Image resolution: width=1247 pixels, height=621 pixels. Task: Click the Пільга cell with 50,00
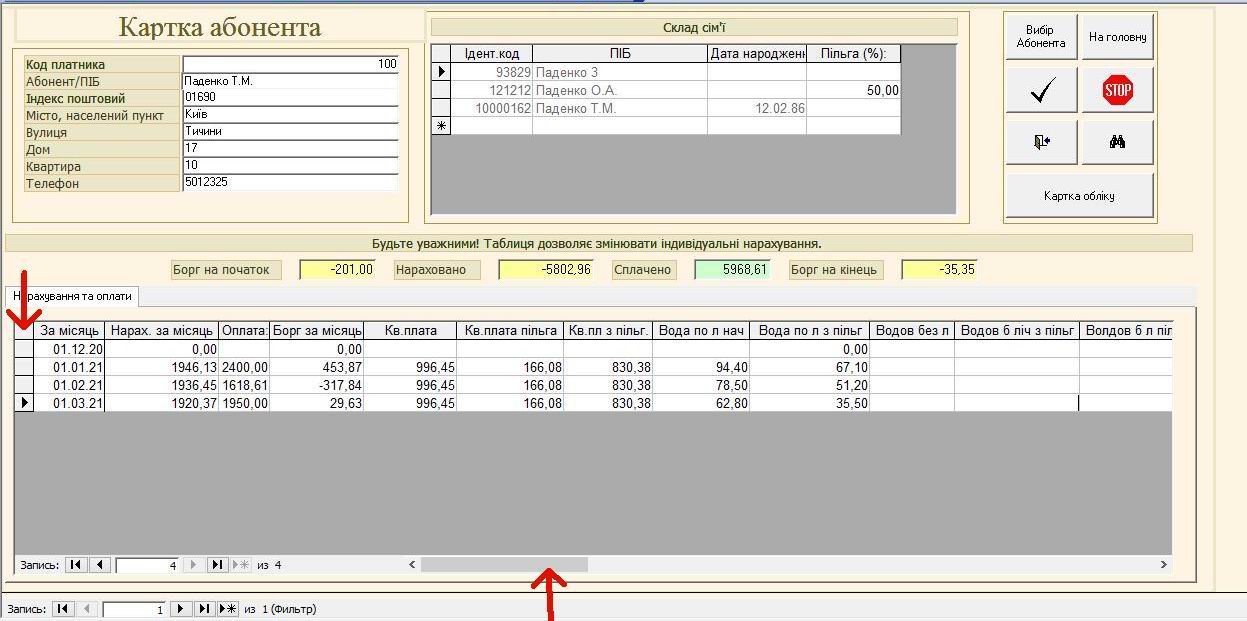[x=854, y=90]
